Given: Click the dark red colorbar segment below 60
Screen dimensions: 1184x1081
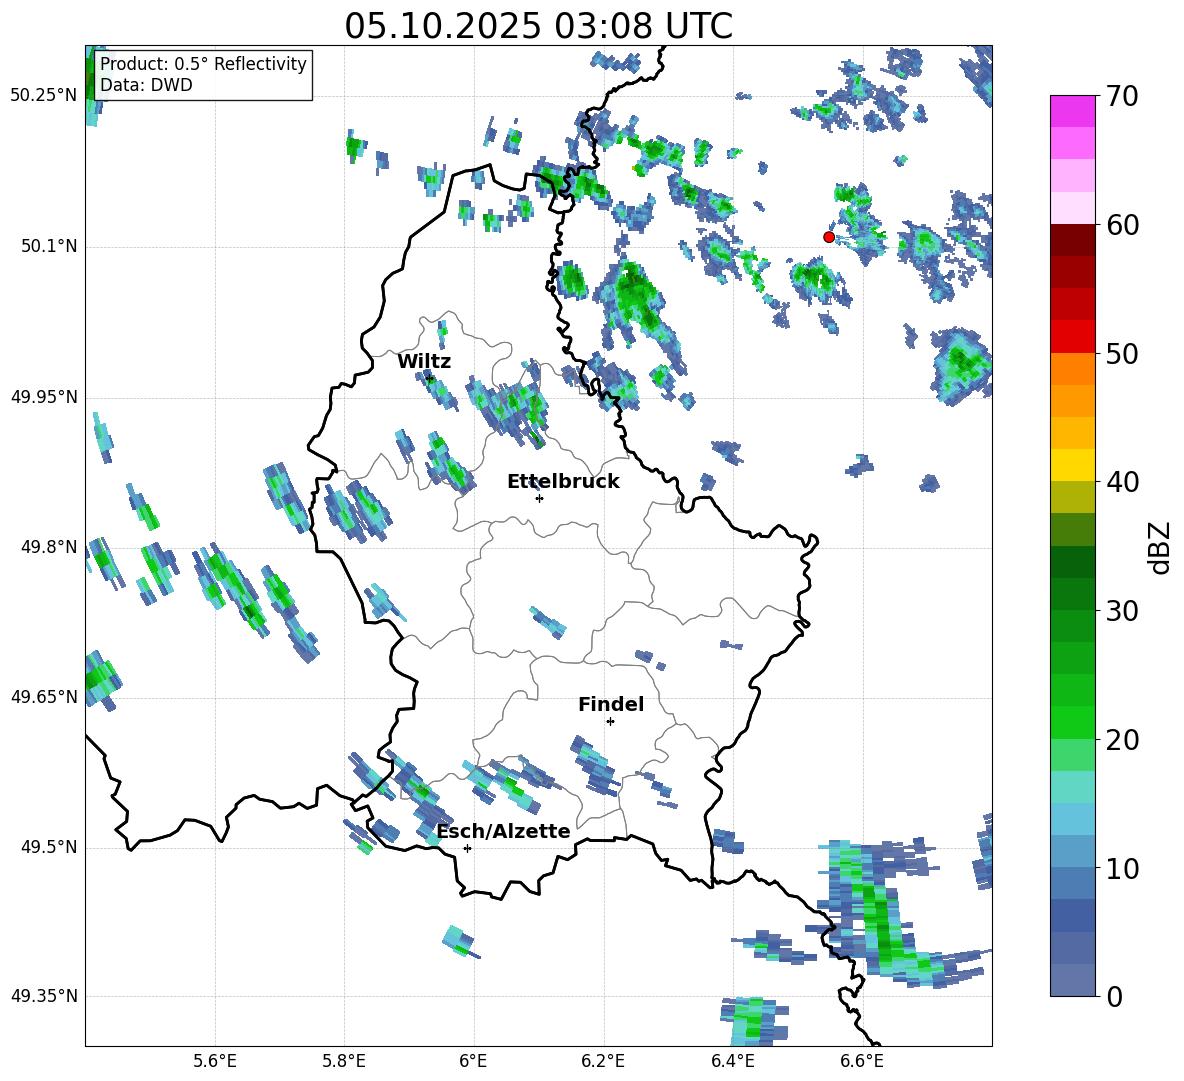Looking at the screenshot, I should [1072, 239].
